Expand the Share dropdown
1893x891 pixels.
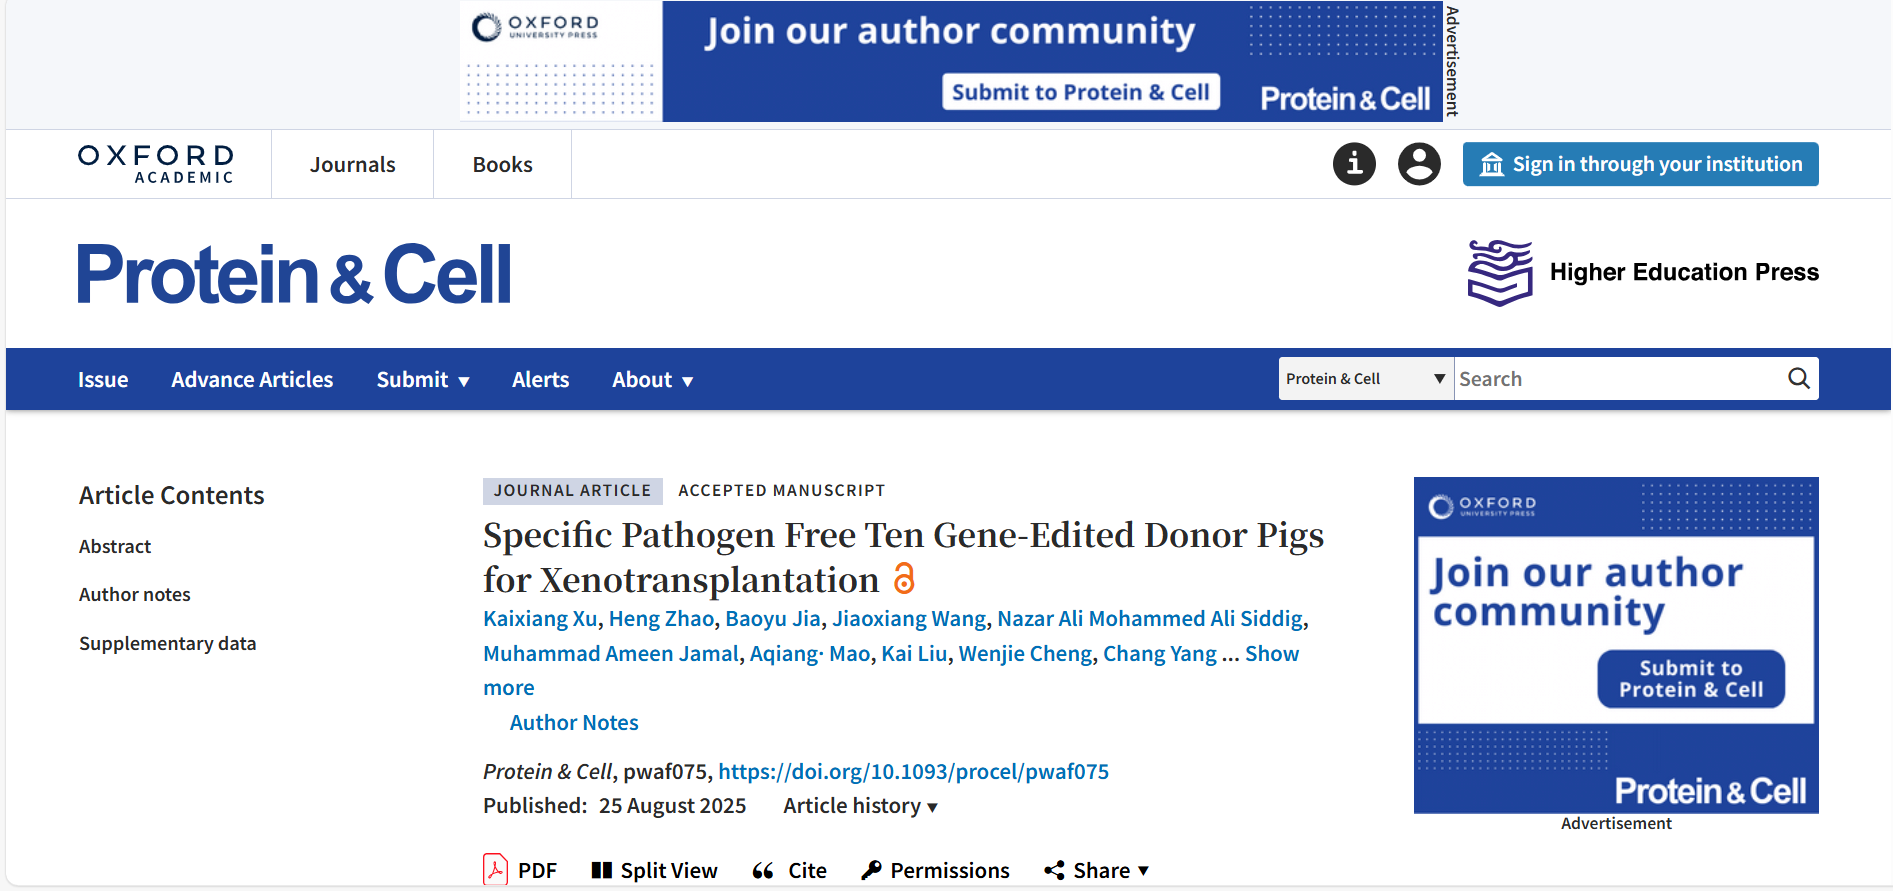[x=1097, y=870]
